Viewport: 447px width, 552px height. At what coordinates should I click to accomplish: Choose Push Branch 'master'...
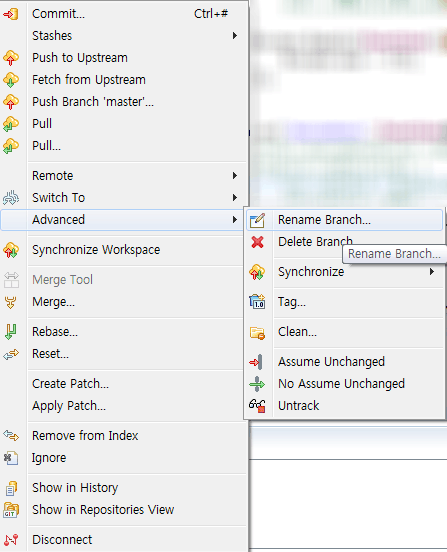tap(124, 102)
